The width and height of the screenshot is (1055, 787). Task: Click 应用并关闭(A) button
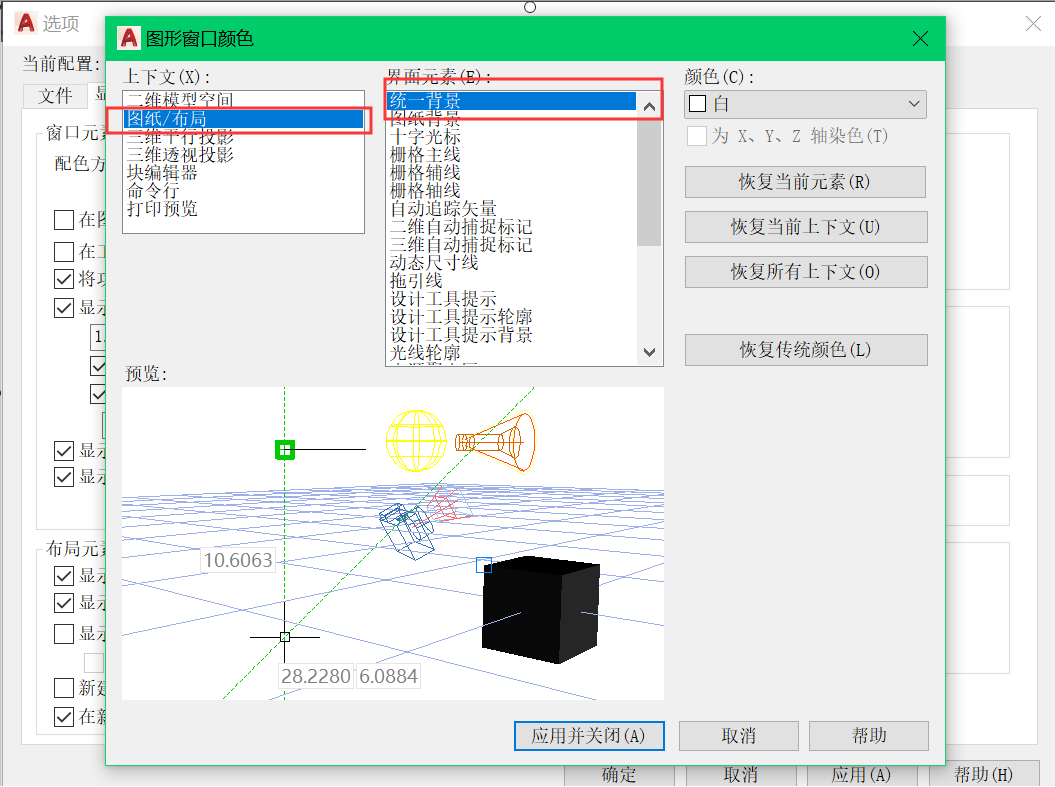pos(589,736)
